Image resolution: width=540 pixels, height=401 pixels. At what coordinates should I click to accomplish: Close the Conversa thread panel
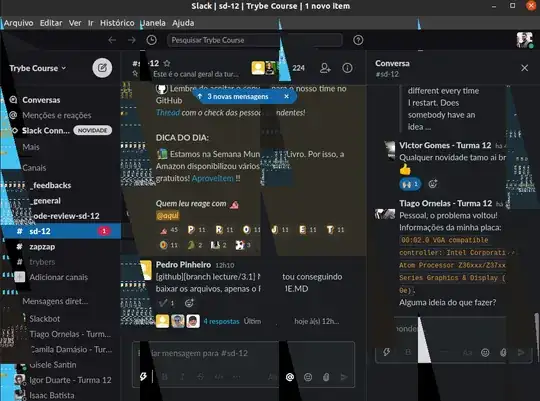524,68
